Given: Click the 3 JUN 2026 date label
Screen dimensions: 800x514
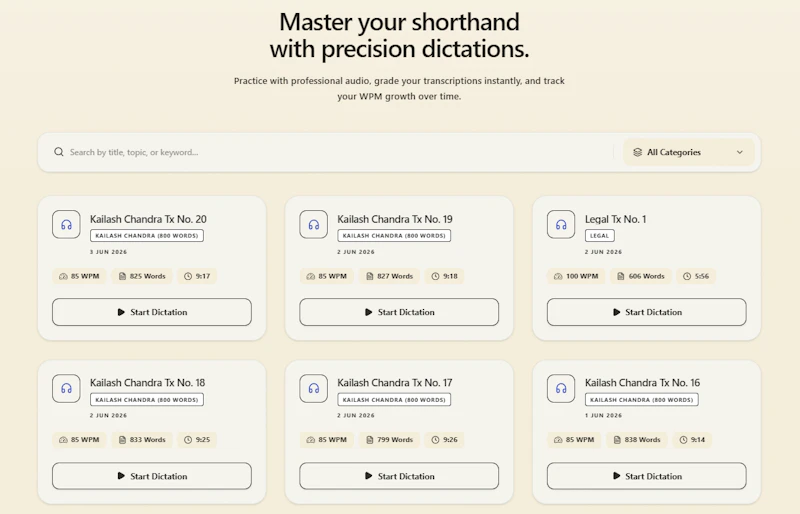Looking at the screenshot, I should point(109,252).
